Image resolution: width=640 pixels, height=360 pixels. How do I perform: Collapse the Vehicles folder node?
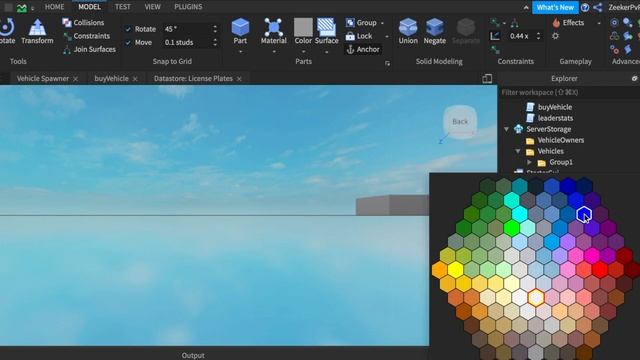click(x=518, y=151)
